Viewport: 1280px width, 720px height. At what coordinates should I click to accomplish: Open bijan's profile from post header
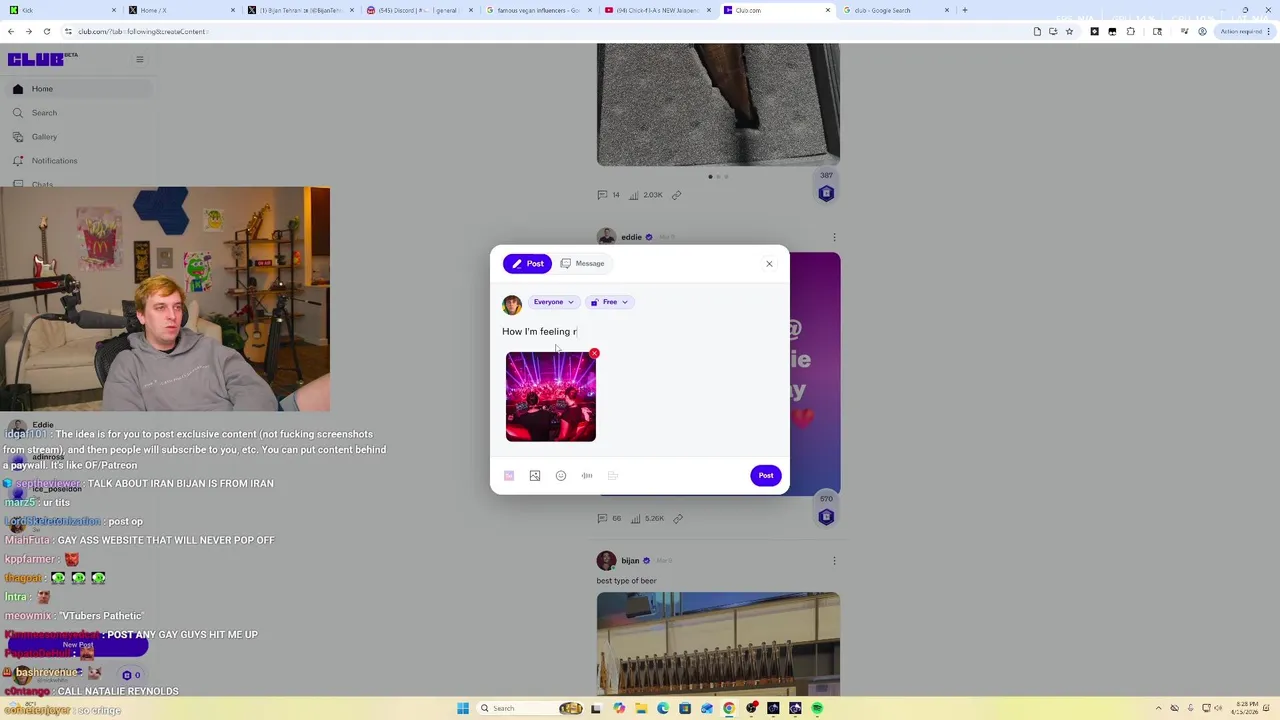[x=630, y=561]
